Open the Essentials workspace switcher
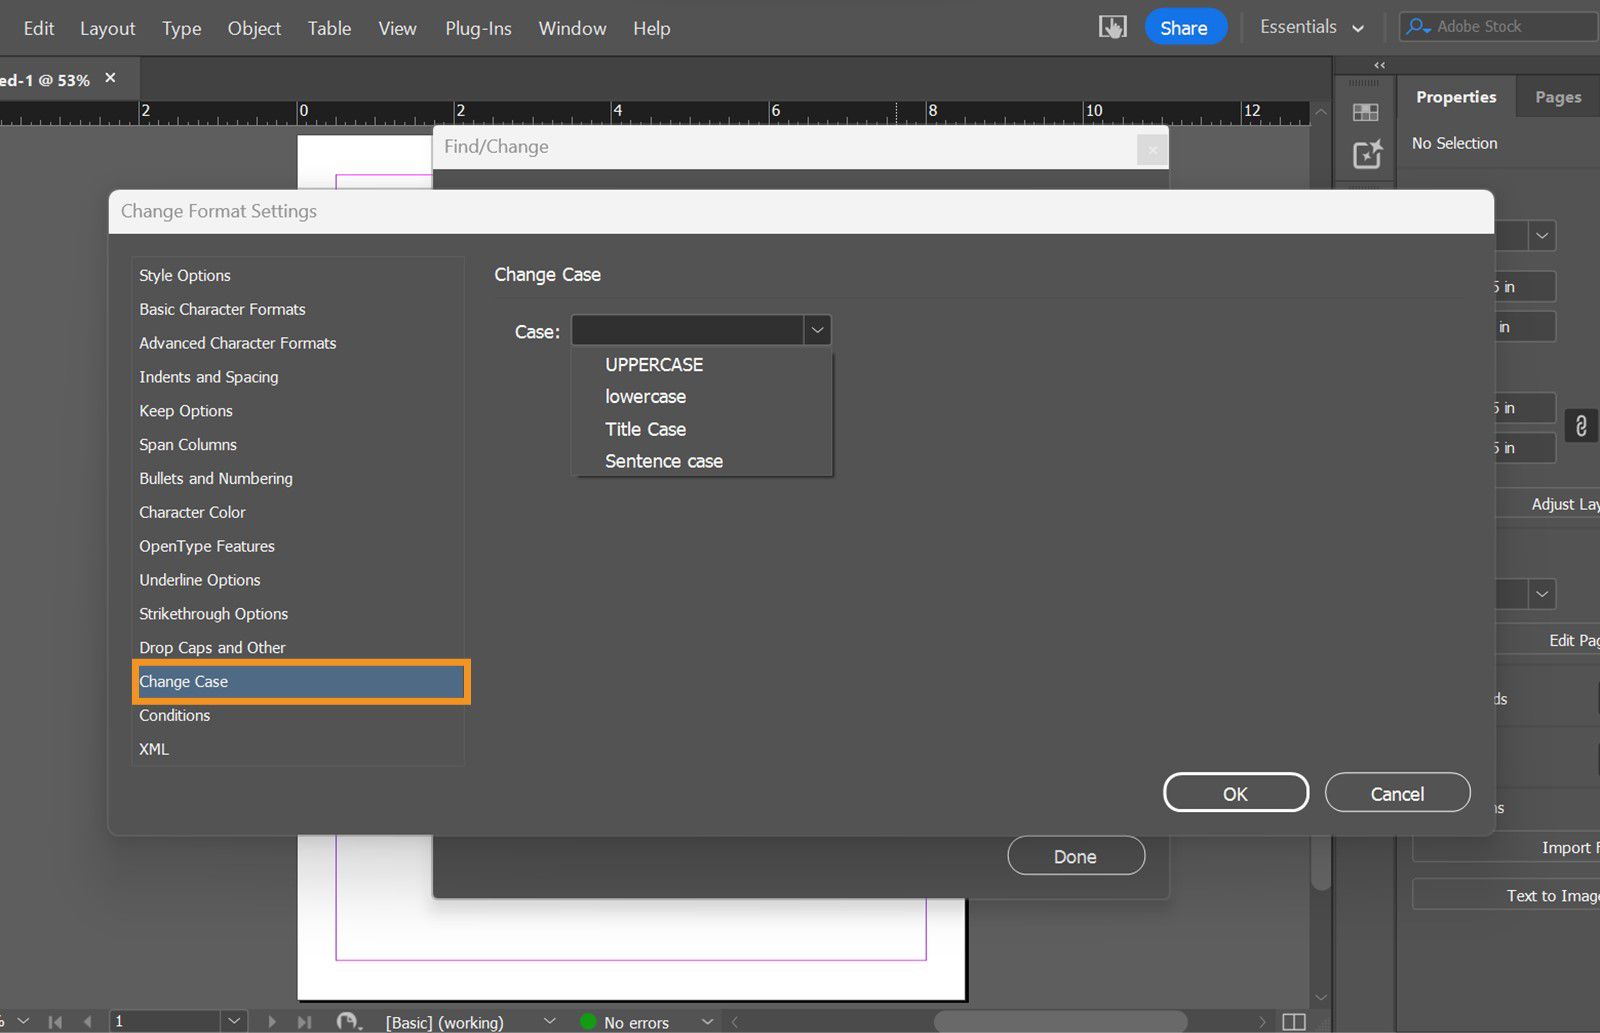The width and height of the screenshot is (1600, 1033). [x=1310, y=27]
